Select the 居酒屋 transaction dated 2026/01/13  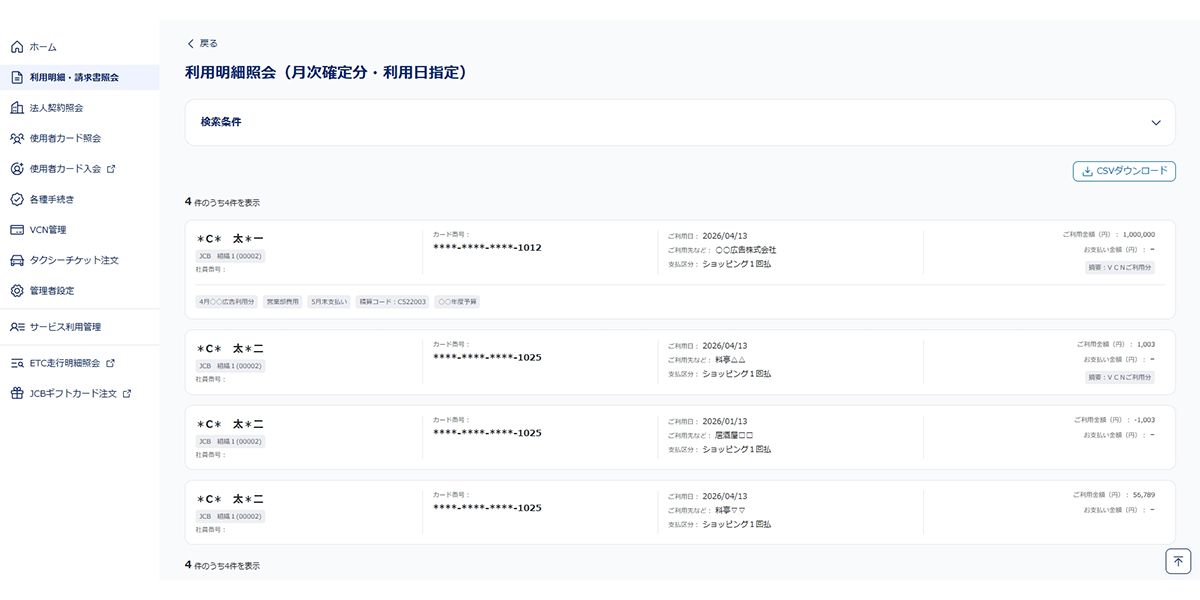point(680,437)
